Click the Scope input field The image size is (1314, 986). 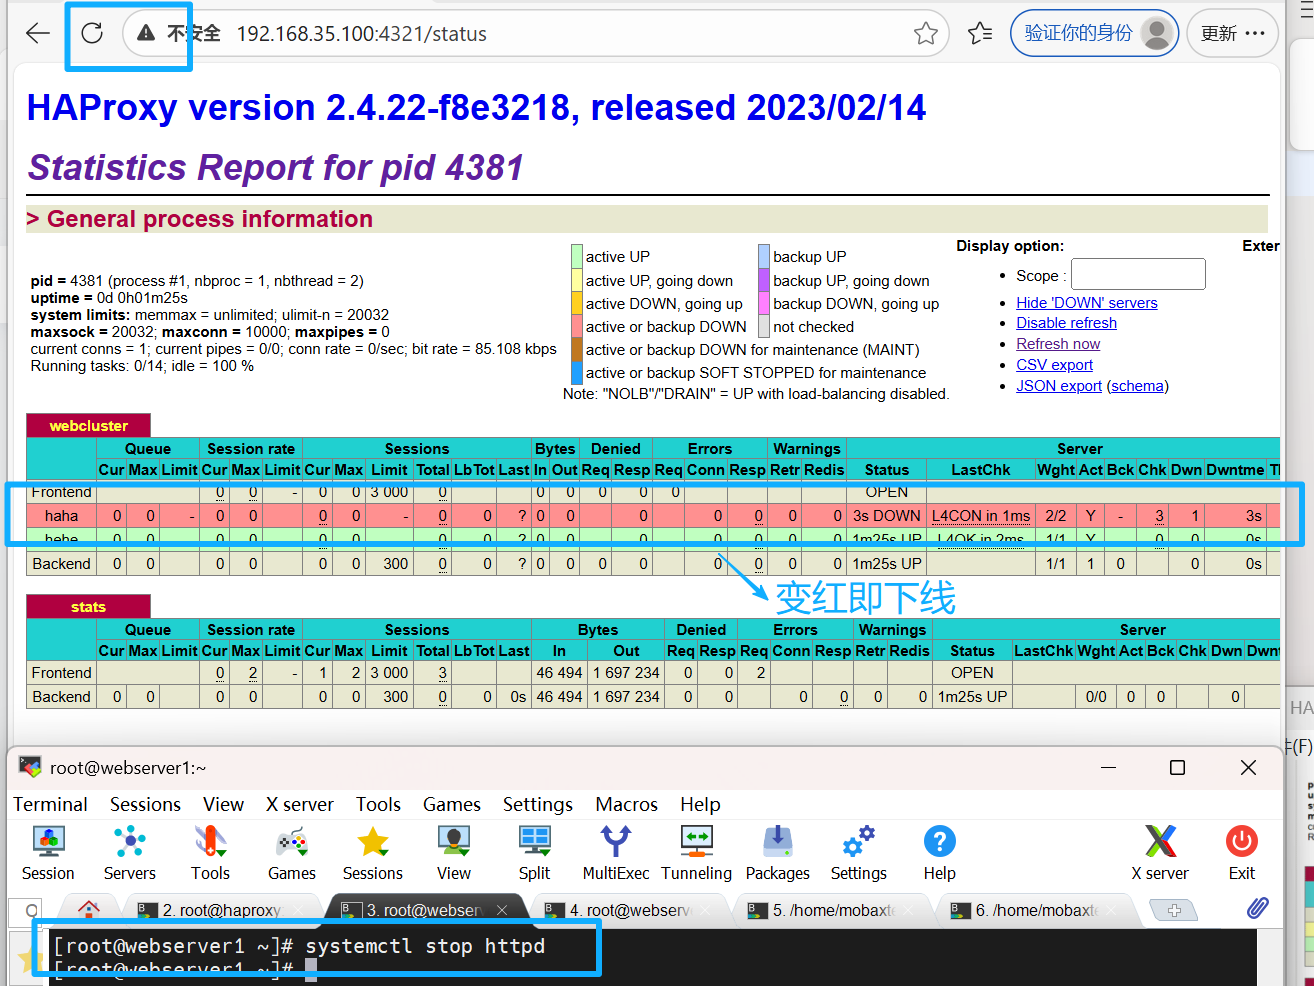[x=1138, y=274]
